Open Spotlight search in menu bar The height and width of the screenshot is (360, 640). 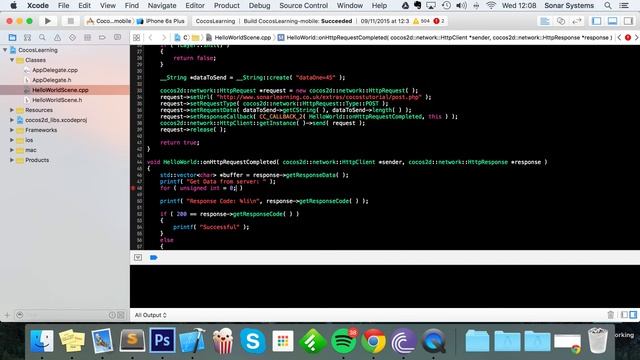click(x=608, y=5)
